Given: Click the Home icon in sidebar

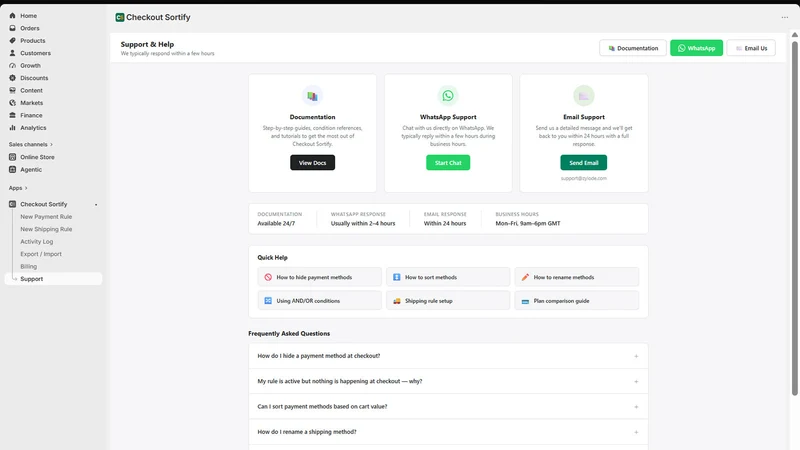Looking at the screenshot, I should point(12,16).
